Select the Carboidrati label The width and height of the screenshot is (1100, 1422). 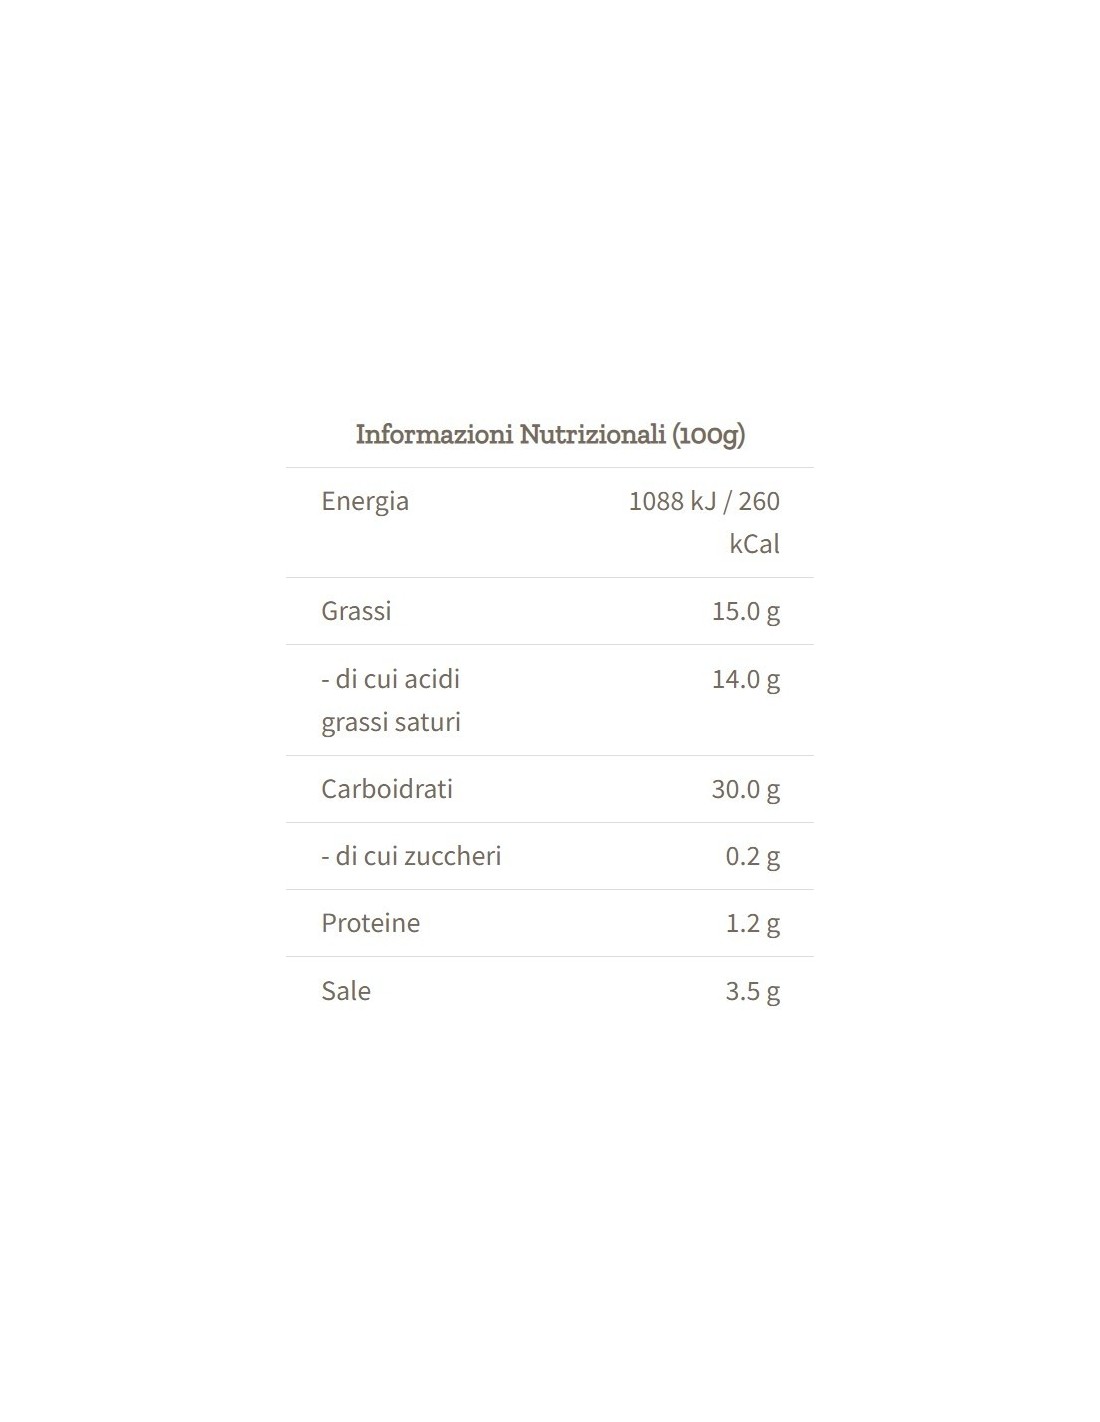pos(387,789)
